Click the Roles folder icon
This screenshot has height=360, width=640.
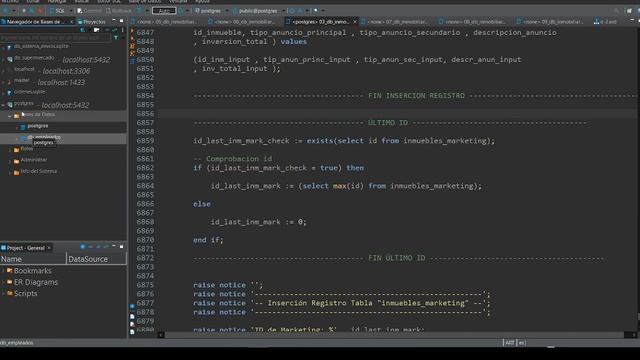pos(16,150)
